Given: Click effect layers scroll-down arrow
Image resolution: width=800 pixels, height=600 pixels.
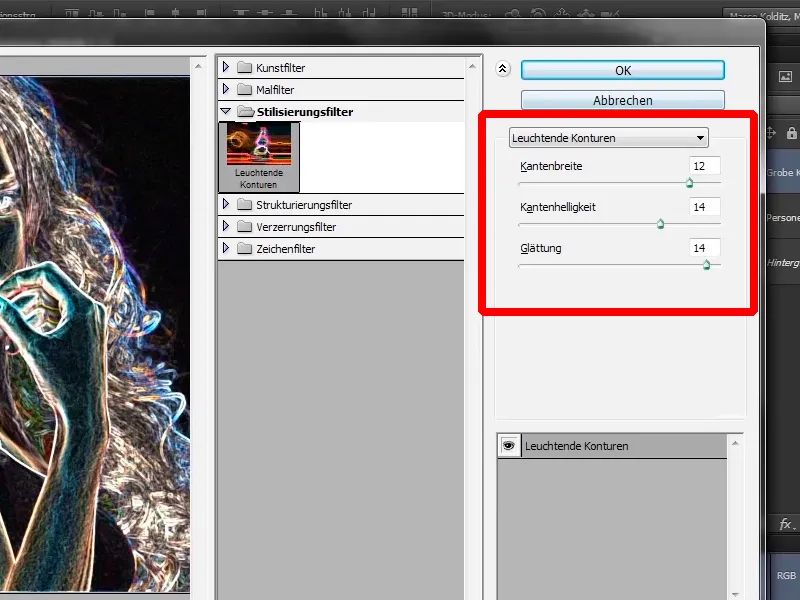Looking at the screenshot, I should click(735, 594).
